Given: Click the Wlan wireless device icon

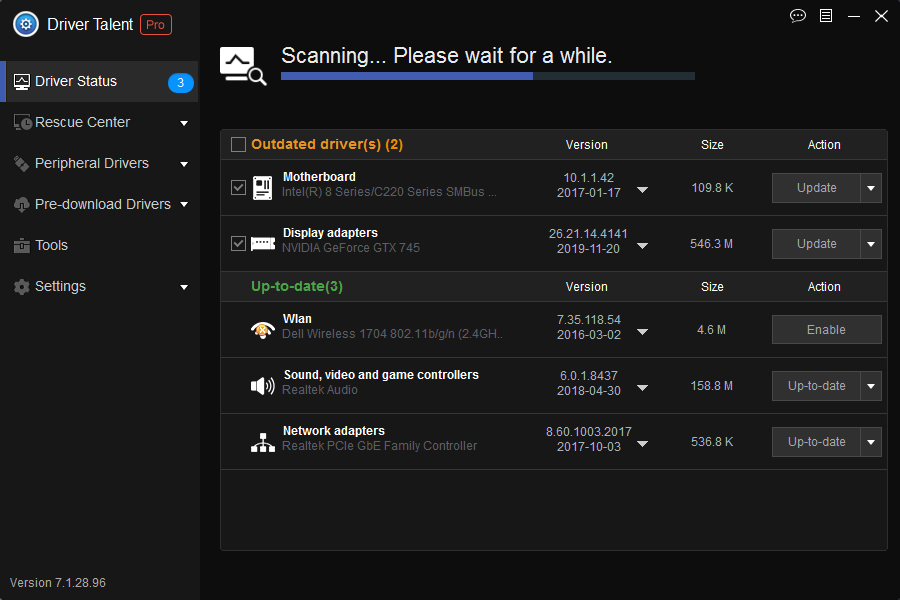Looking at the screenshot, I should [x=262, y=329].
